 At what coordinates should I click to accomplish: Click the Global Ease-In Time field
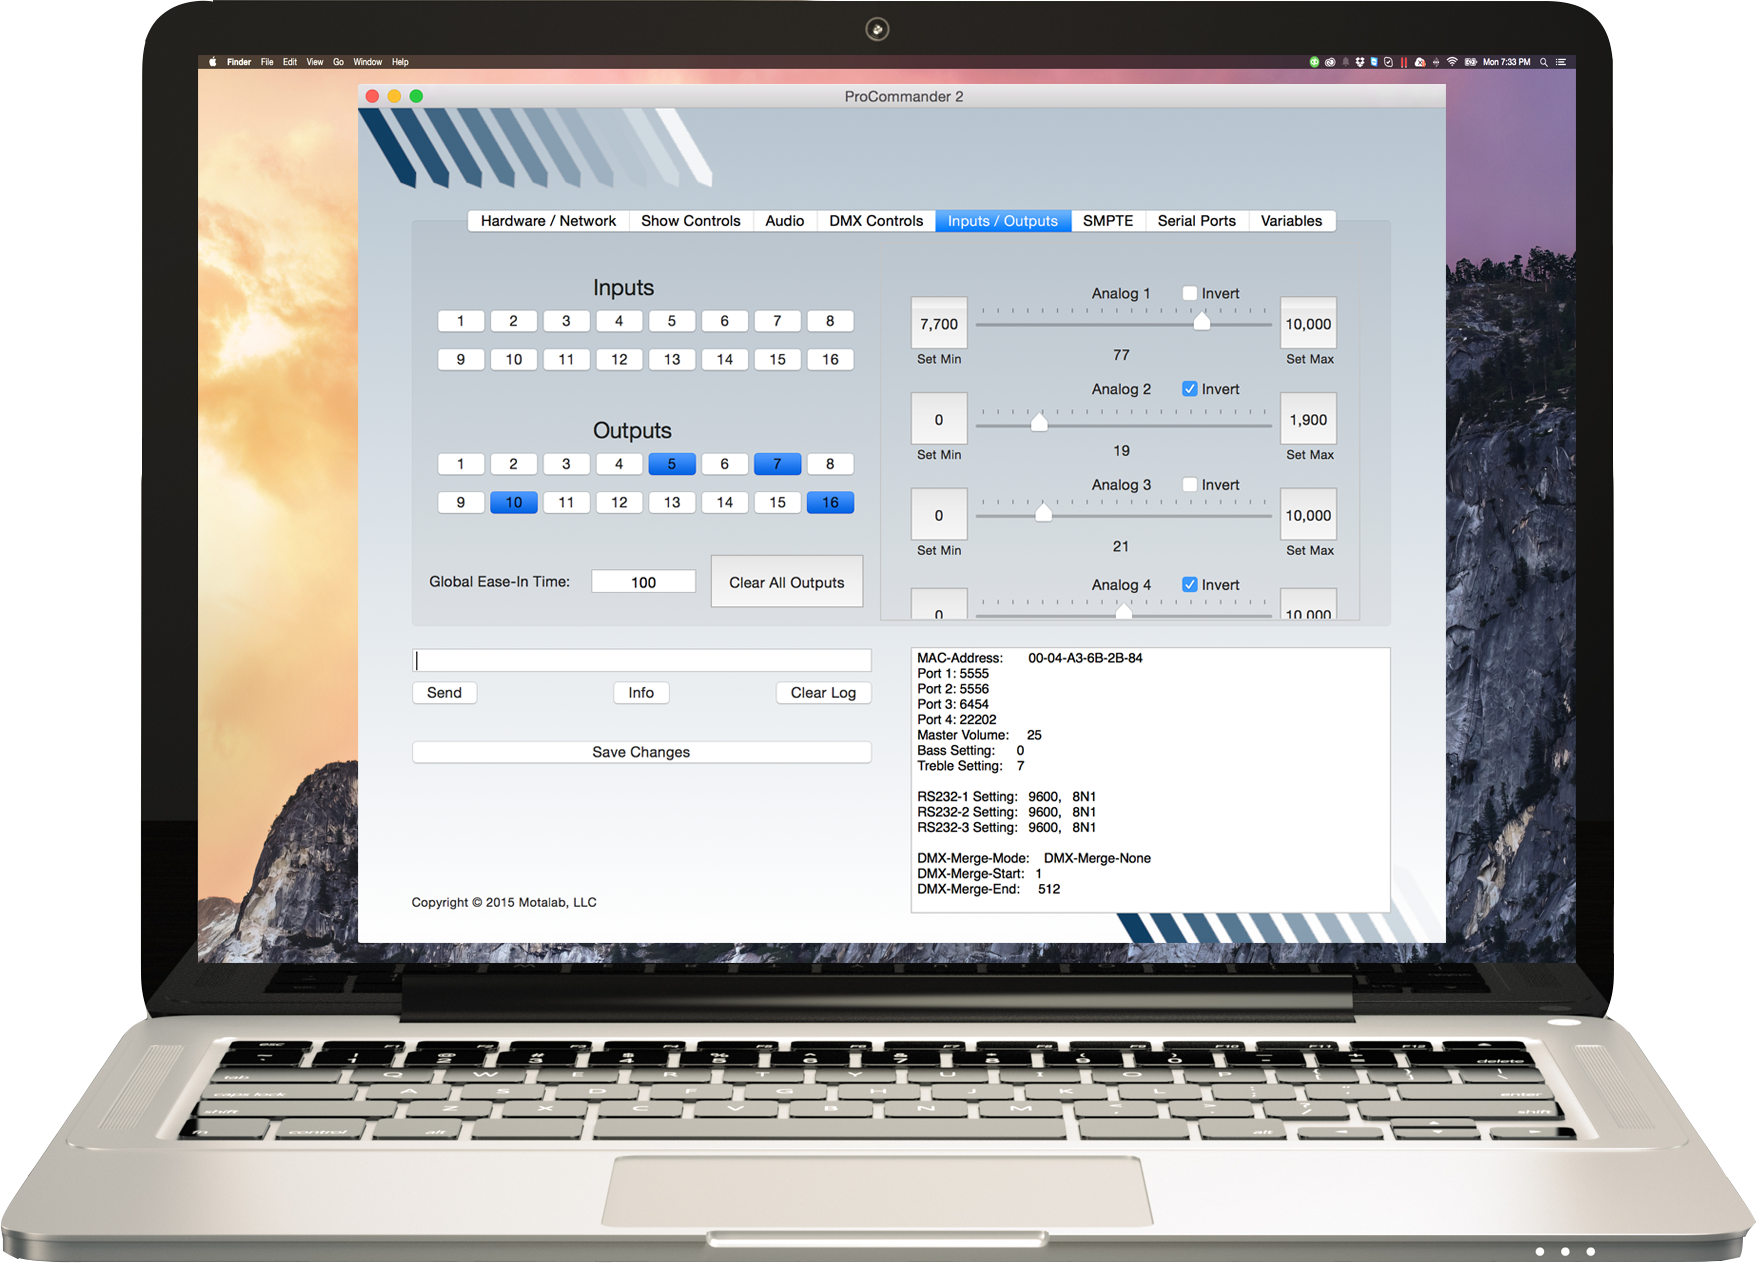click(x=644, y=582)
